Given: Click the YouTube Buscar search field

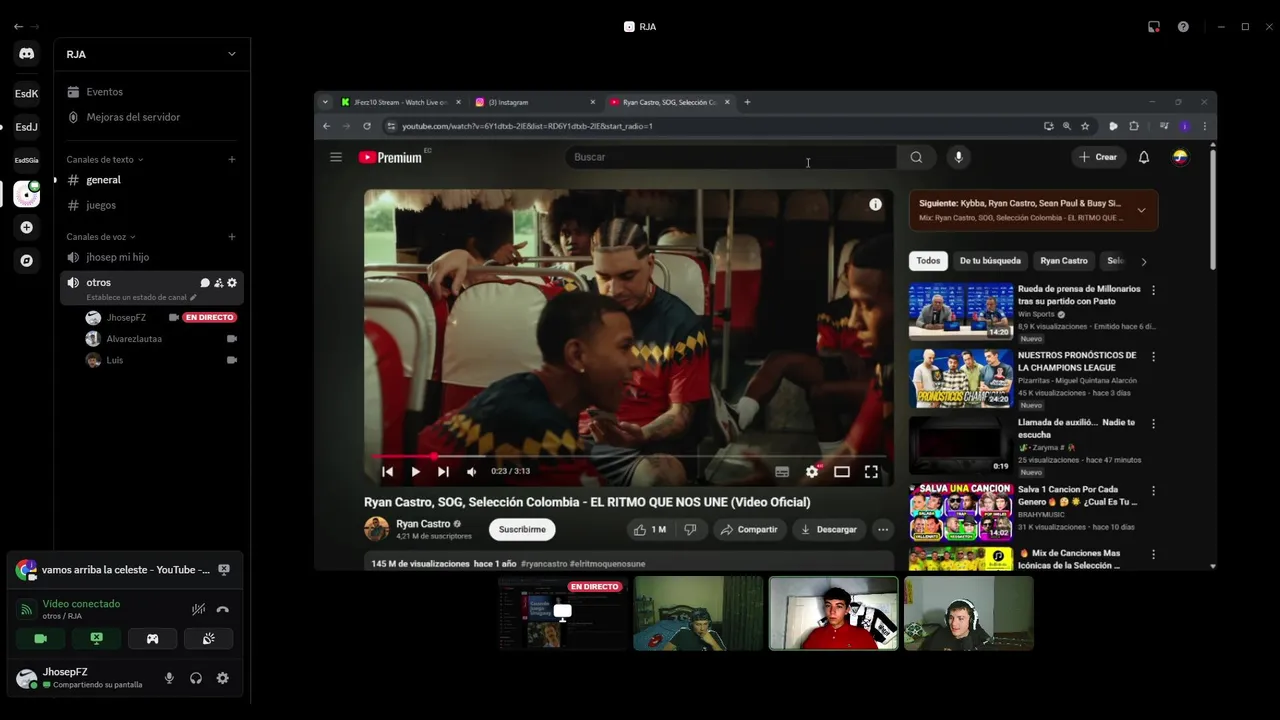Looking at the screenshot, I should 730,157.
